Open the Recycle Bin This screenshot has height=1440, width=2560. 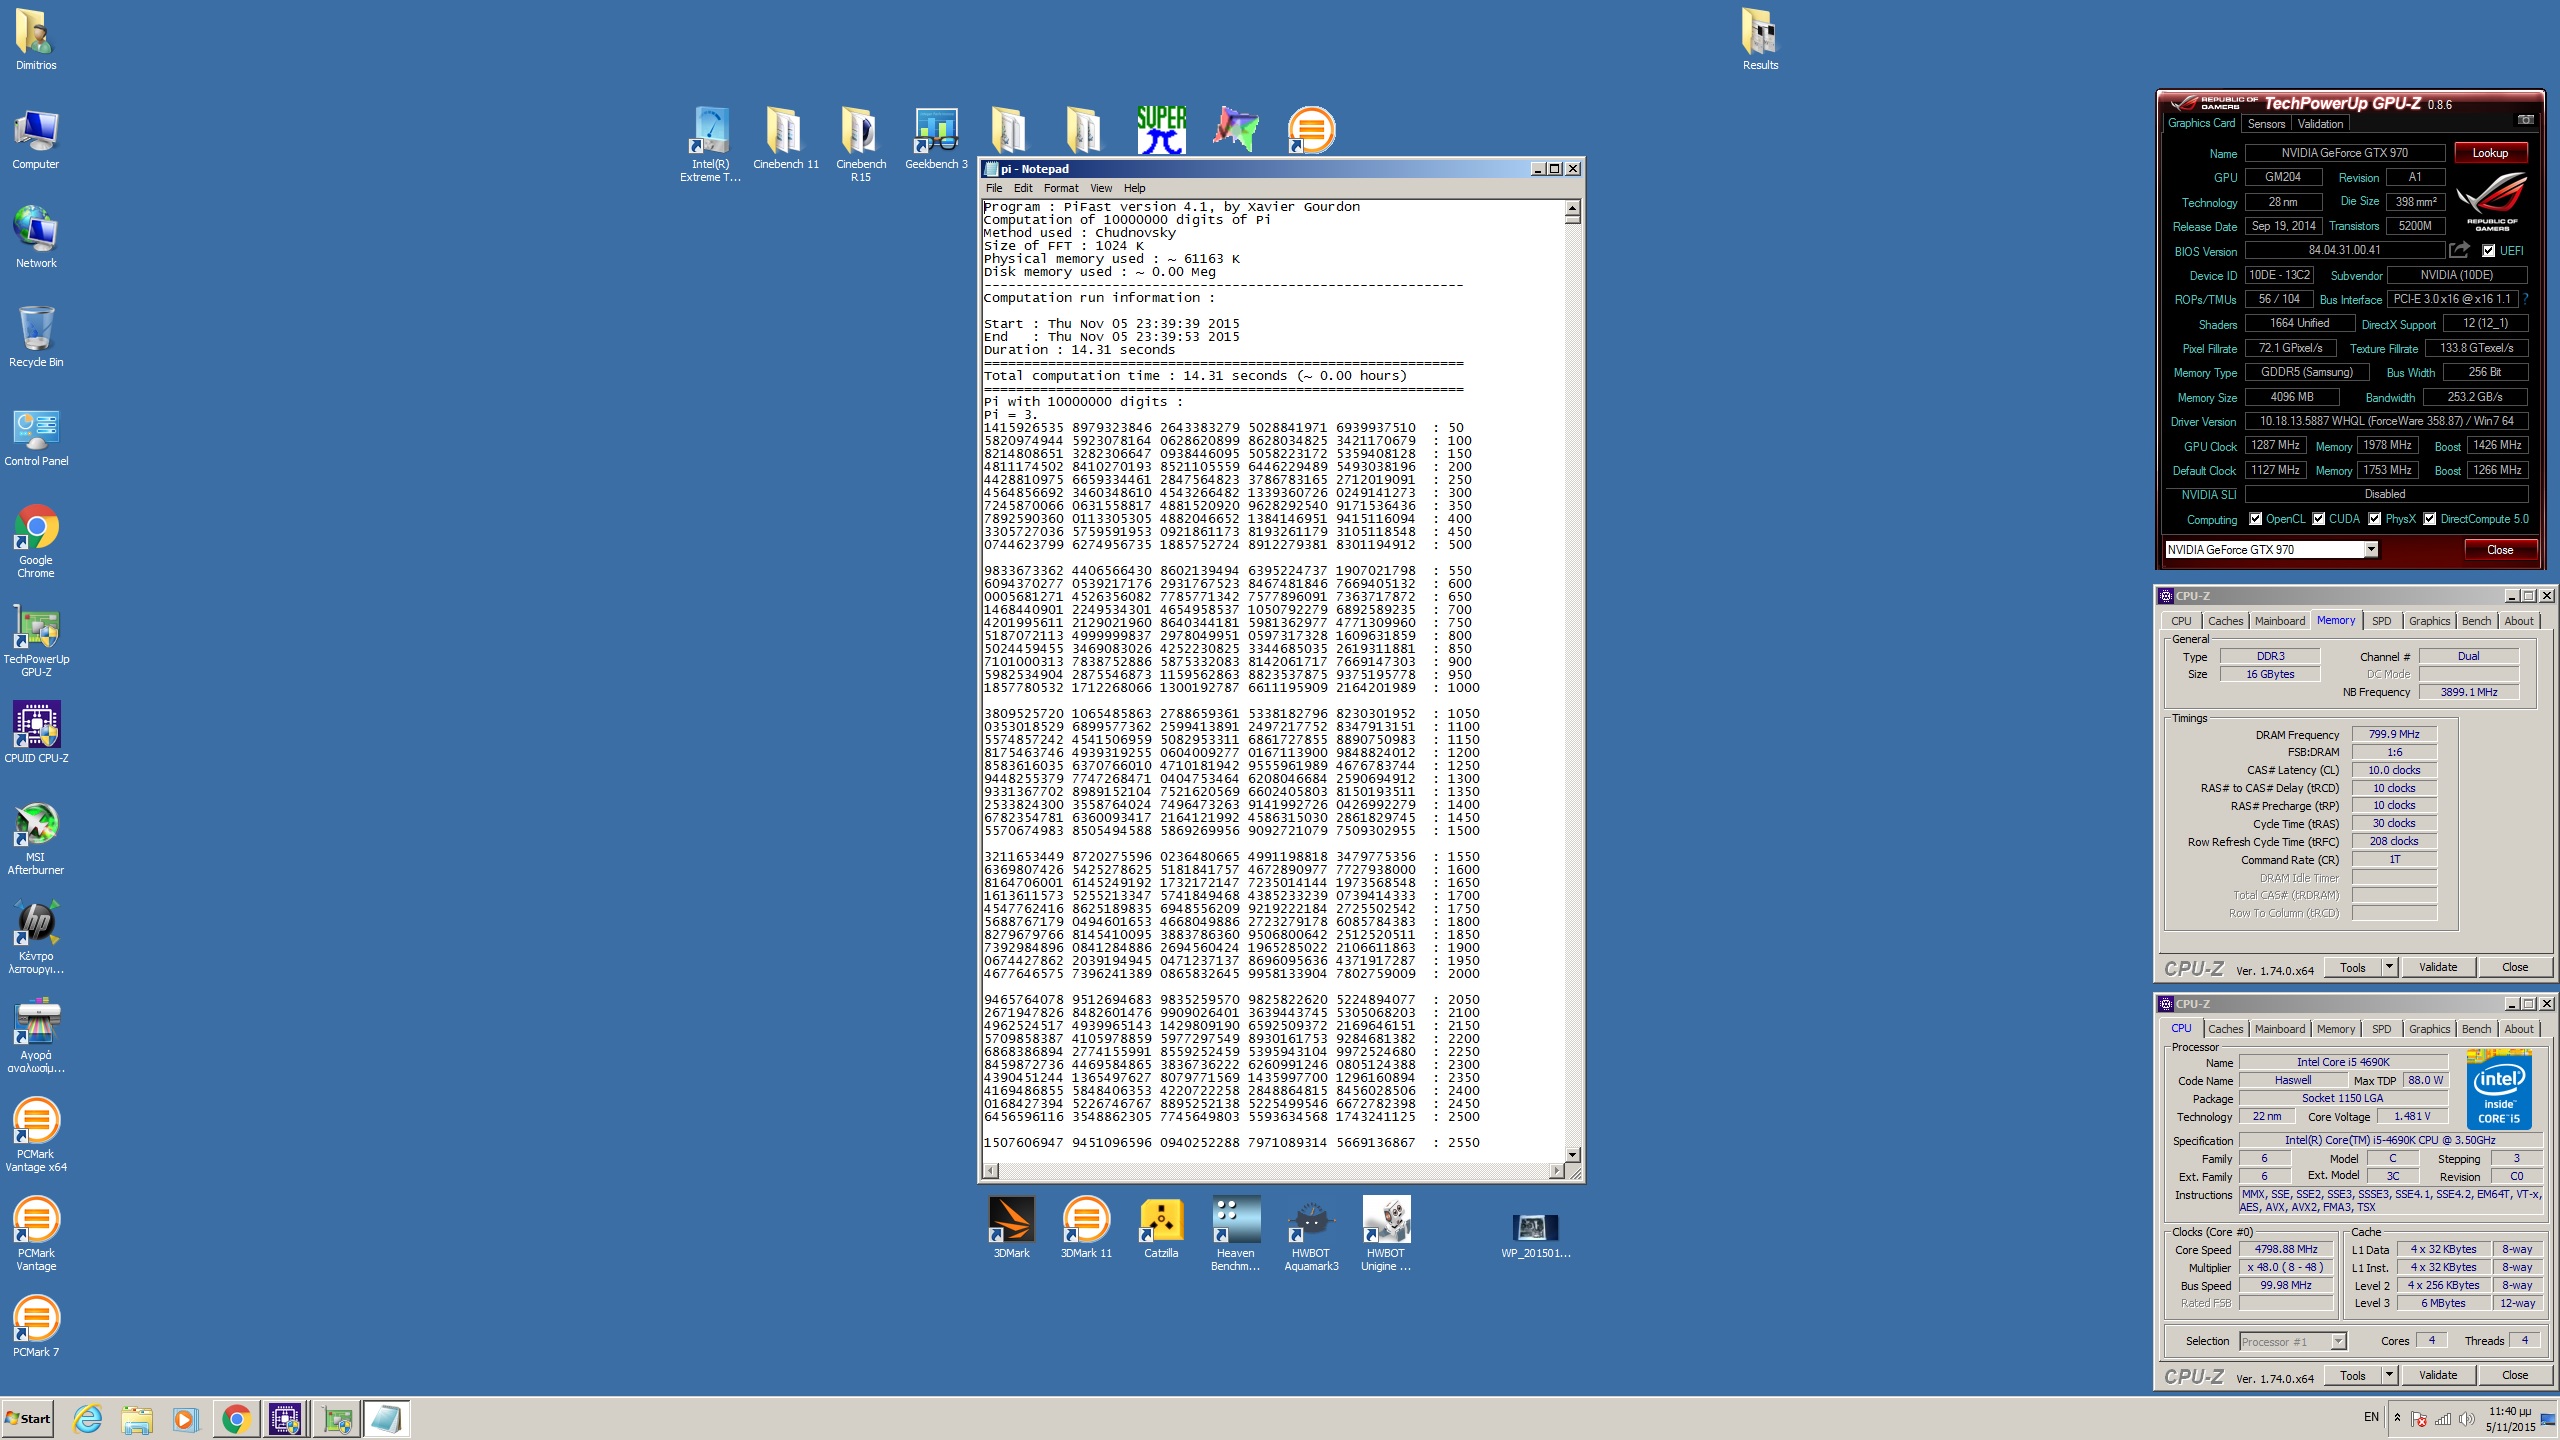[x=36, y=336]
